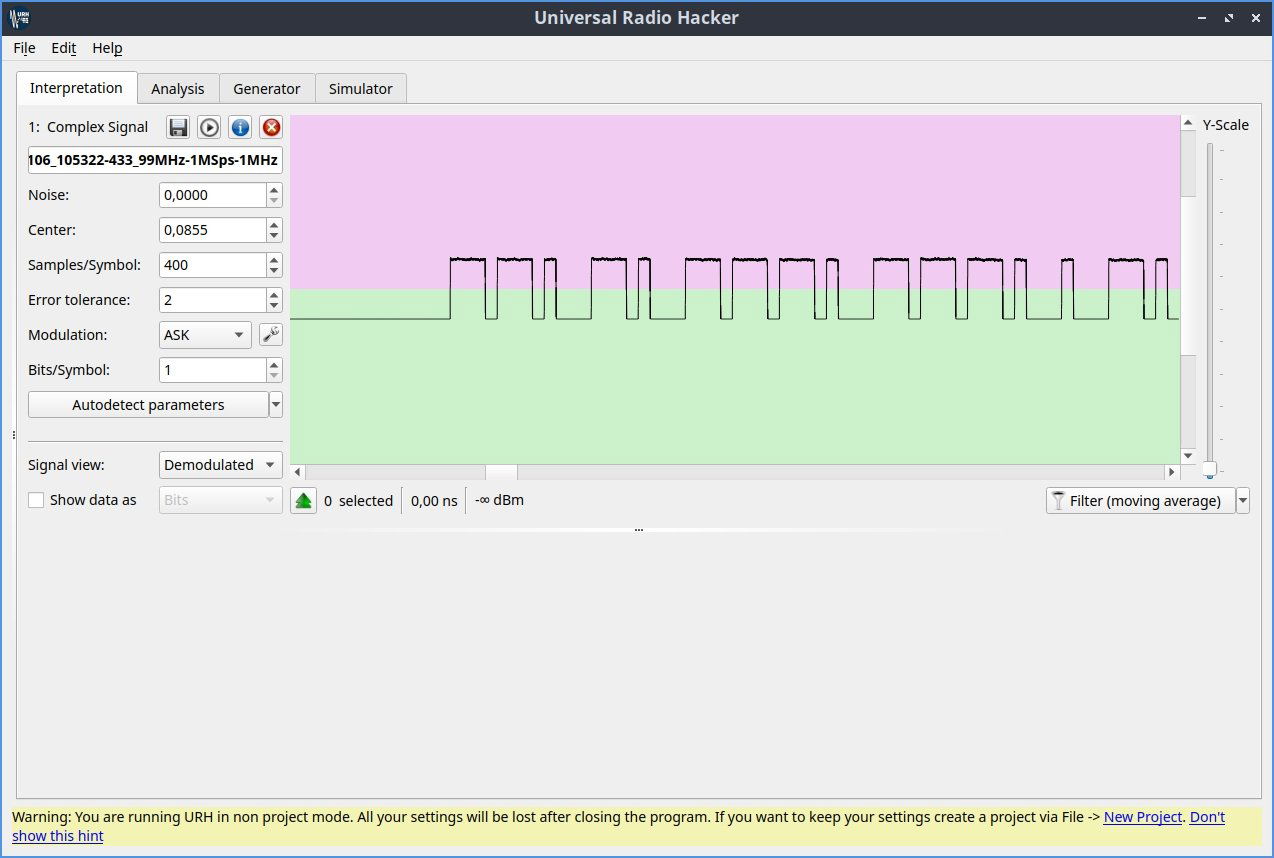Enable the Show data as checkbox
This screenshot has height=858, width=1274.
coord(36,500)
